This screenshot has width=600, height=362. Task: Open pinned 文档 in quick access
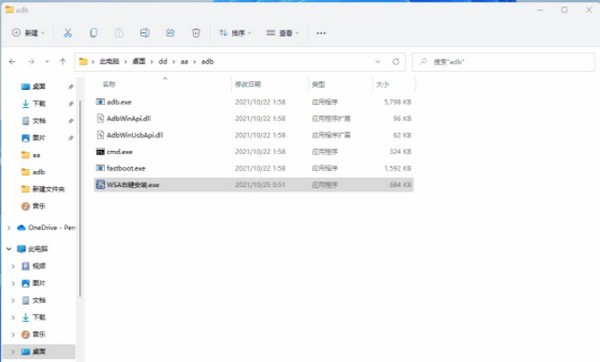39,121
